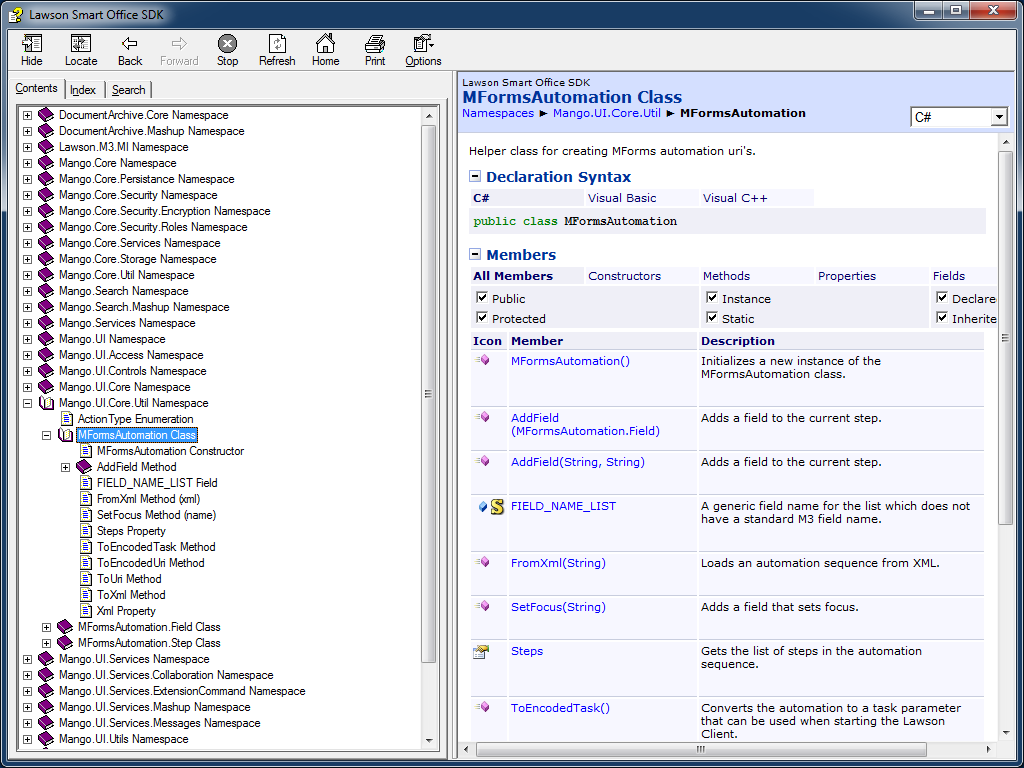The height and width of the screenshot is (768, 1024).
Task: Open the ToEncodedTask() member link
Action: point(560,708)
